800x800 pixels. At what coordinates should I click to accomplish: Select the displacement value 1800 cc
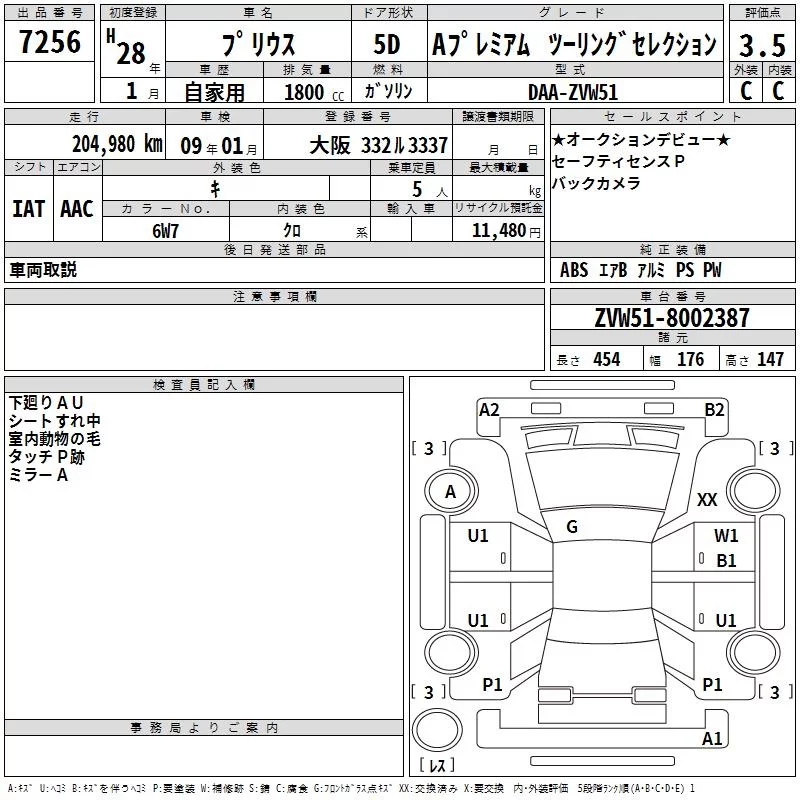click(314, 93)
